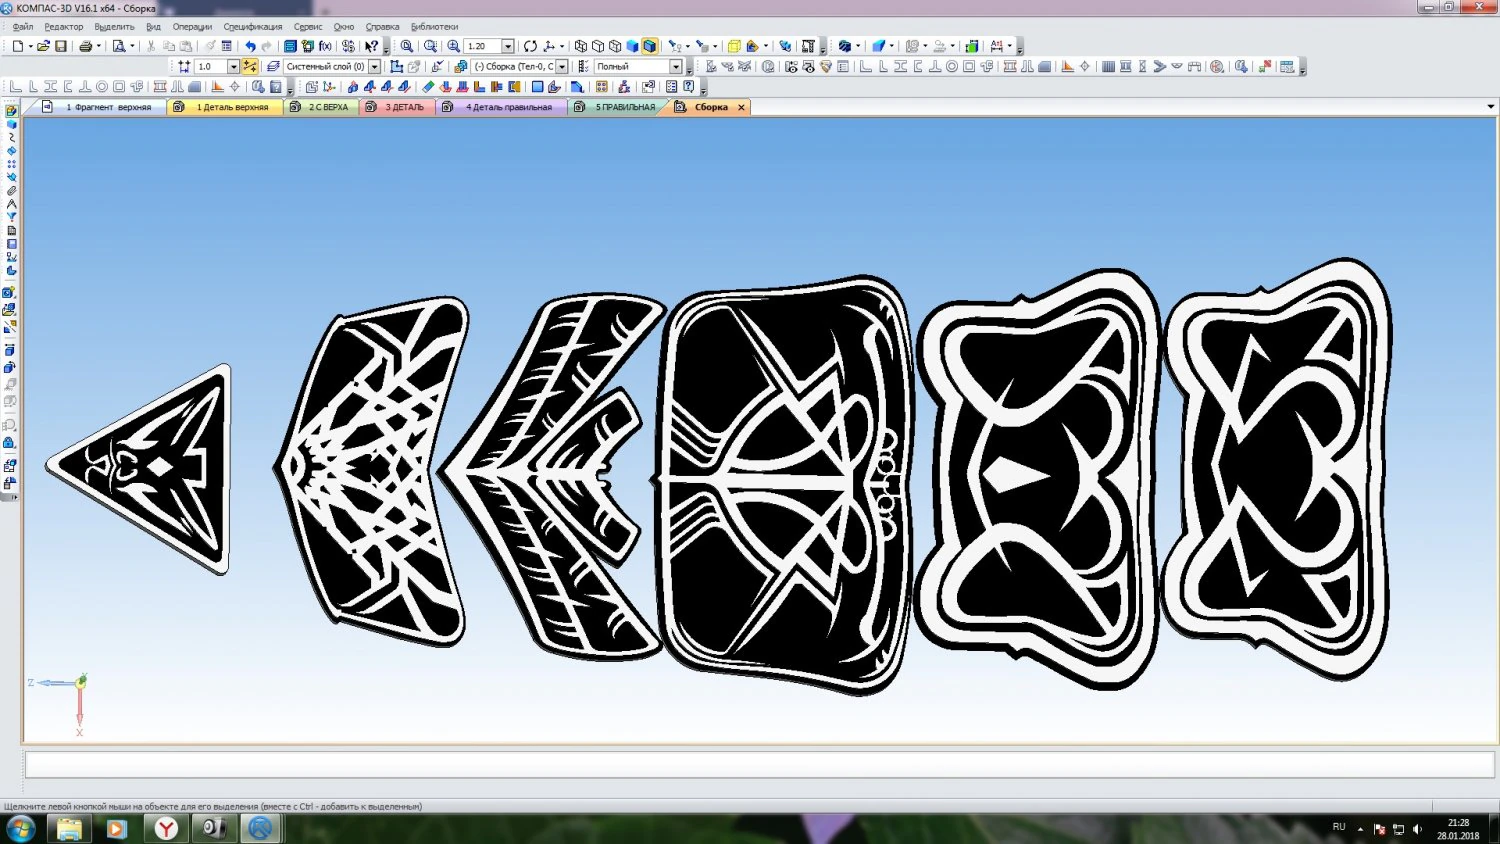Viewport: 1500px width, 844px height.
Task: Switch keyboard layout via RU indicator
Action: tap(1339, 827)
